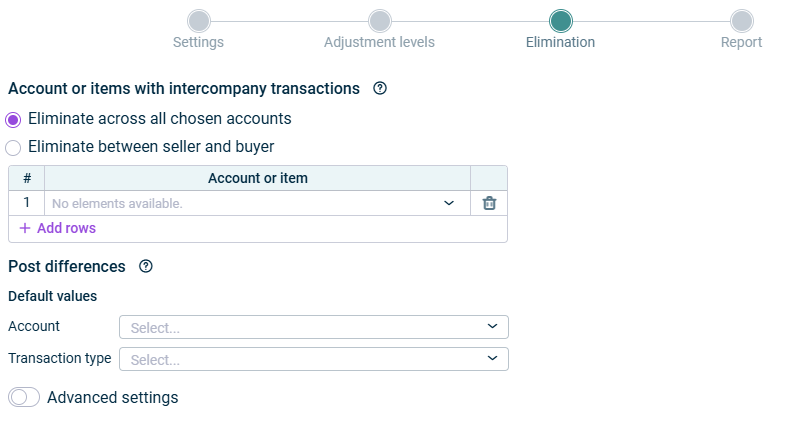Click row number 1 cell
The width and height of the screenshot is (810, 421).
(x=26, y=202)
